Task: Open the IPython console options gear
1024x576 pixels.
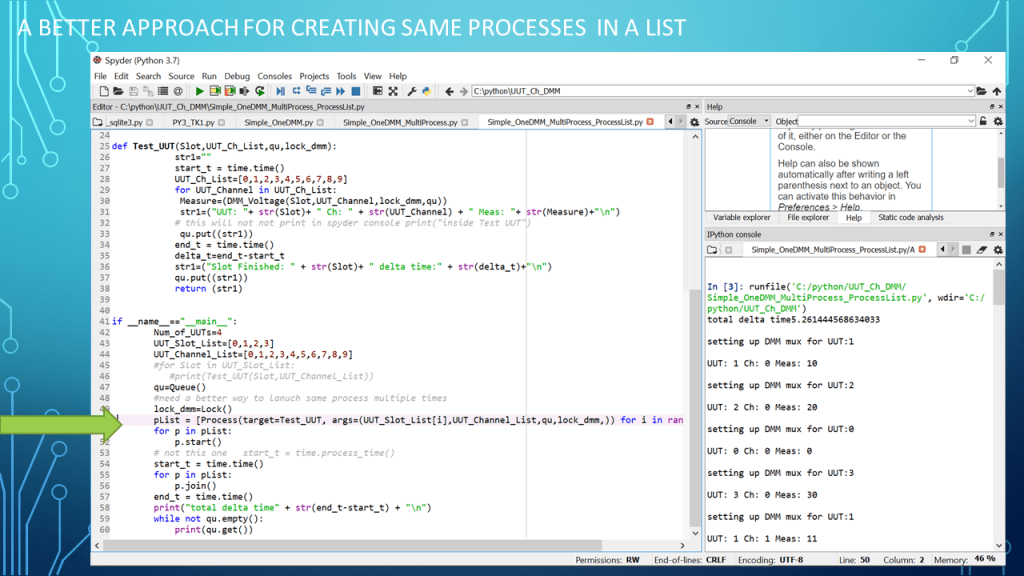Action: pyautogui.click(x=997, y=250)
